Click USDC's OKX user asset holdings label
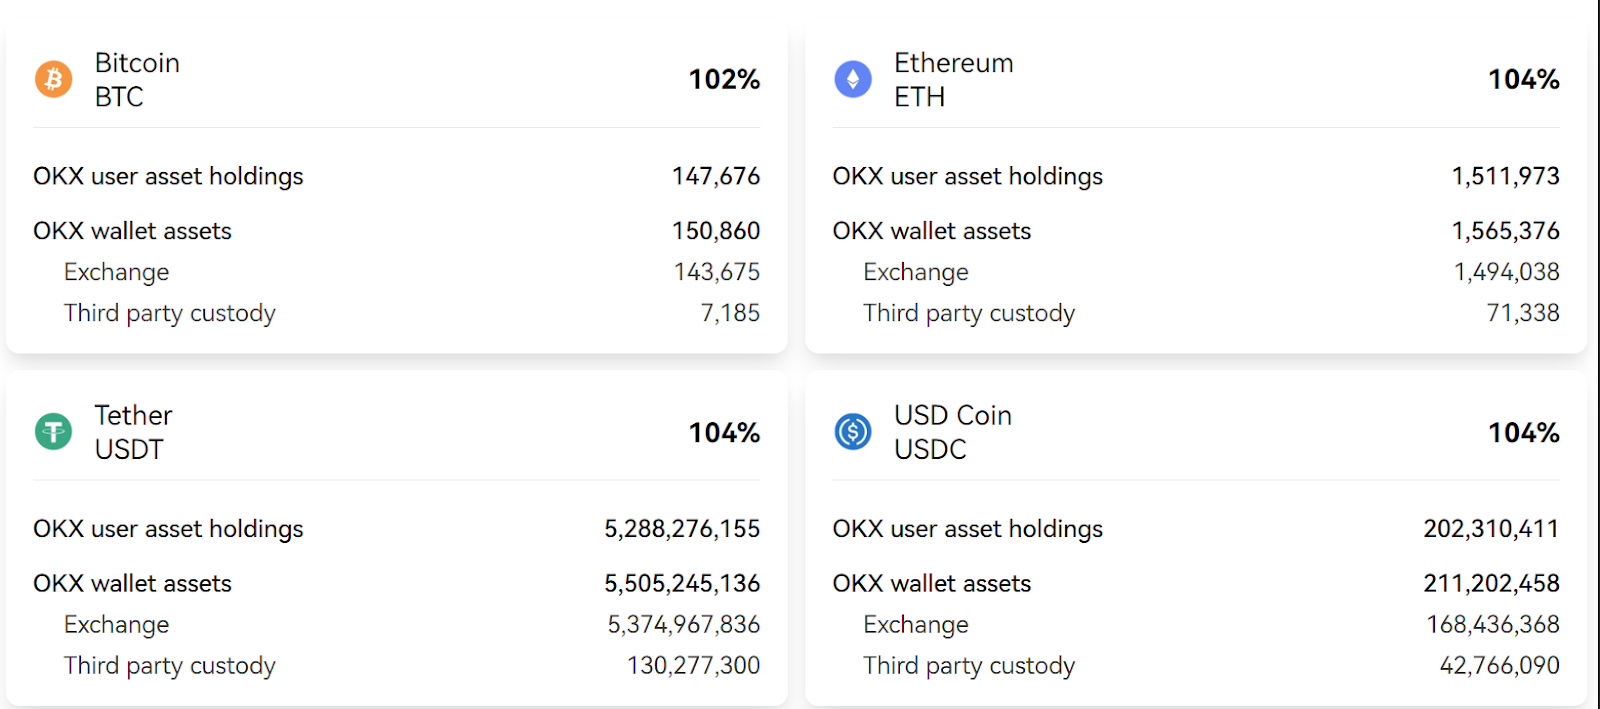 coord(967,529)
